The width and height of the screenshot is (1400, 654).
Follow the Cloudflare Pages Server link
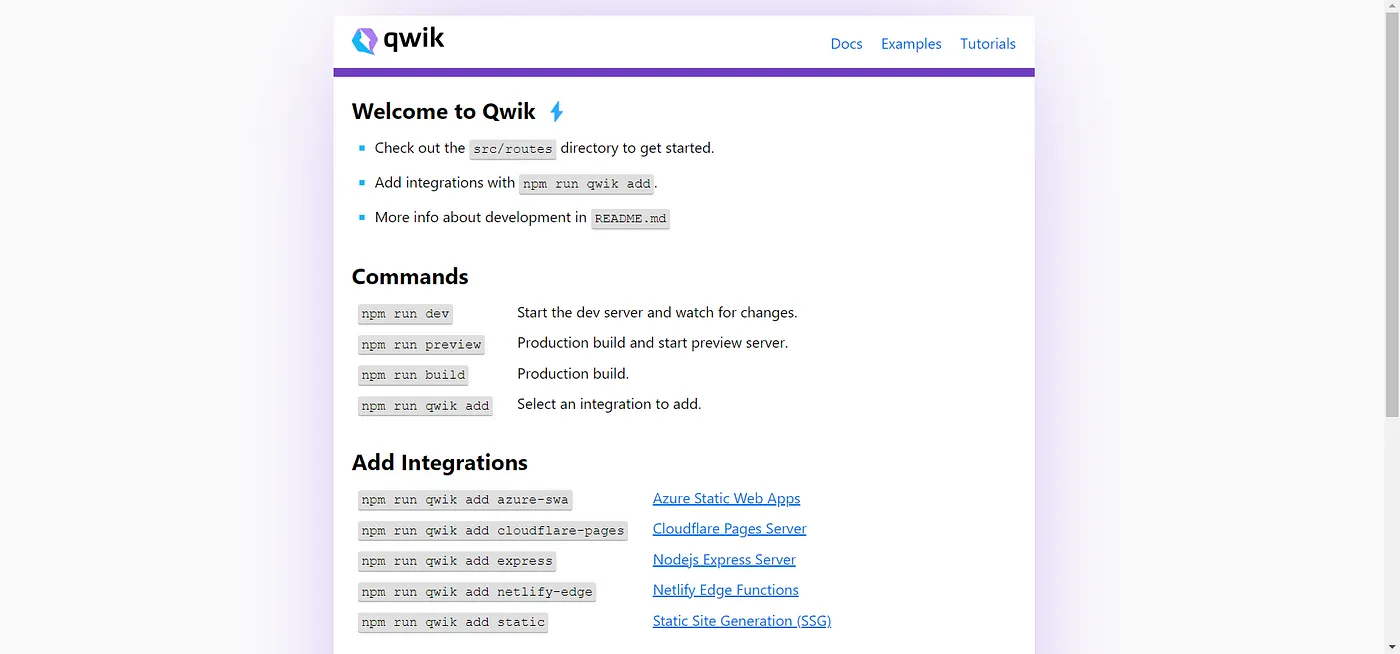pyautogui.click(x=729, y=529)
